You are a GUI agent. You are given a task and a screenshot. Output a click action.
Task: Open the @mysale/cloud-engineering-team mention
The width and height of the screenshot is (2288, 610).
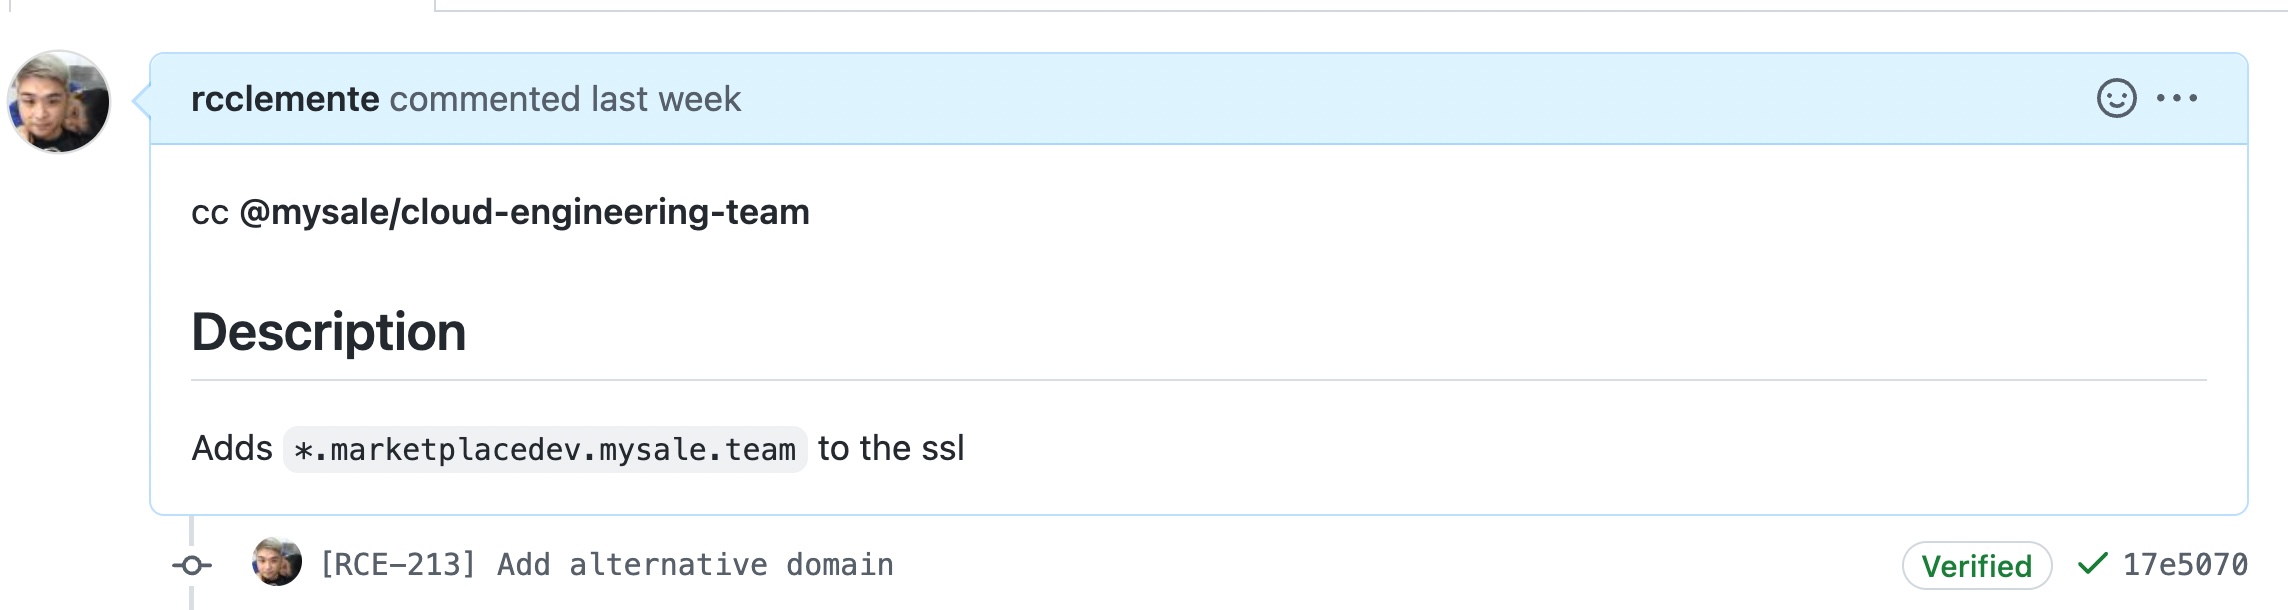[524, 211]
